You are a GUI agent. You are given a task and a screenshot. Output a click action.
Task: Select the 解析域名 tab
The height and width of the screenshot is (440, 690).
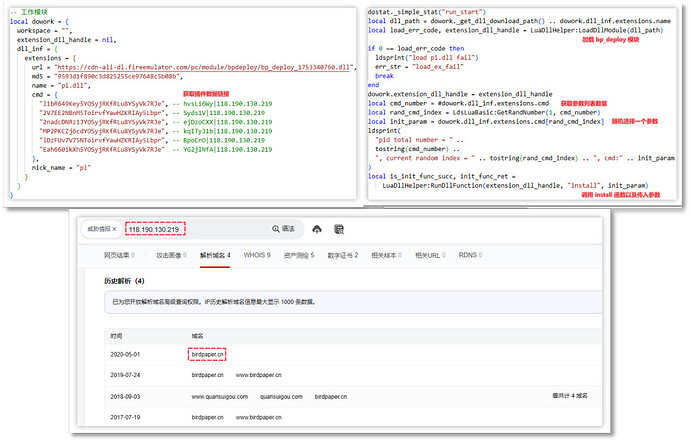[x=215, y=256]
